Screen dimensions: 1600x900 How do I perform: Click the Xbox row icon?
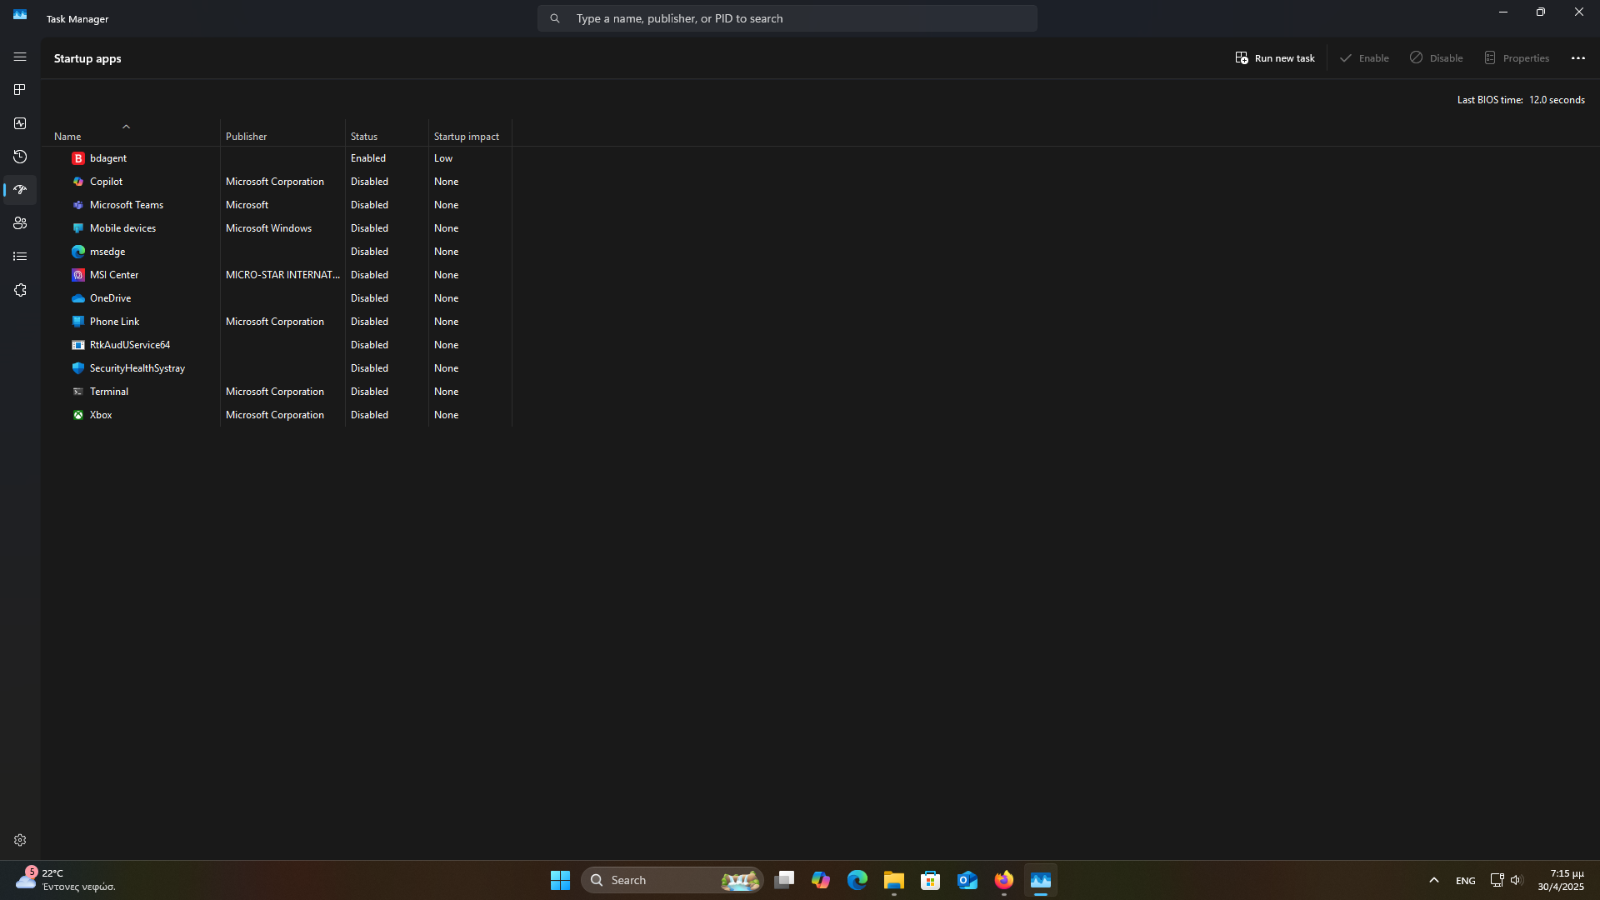pos(78,415)
